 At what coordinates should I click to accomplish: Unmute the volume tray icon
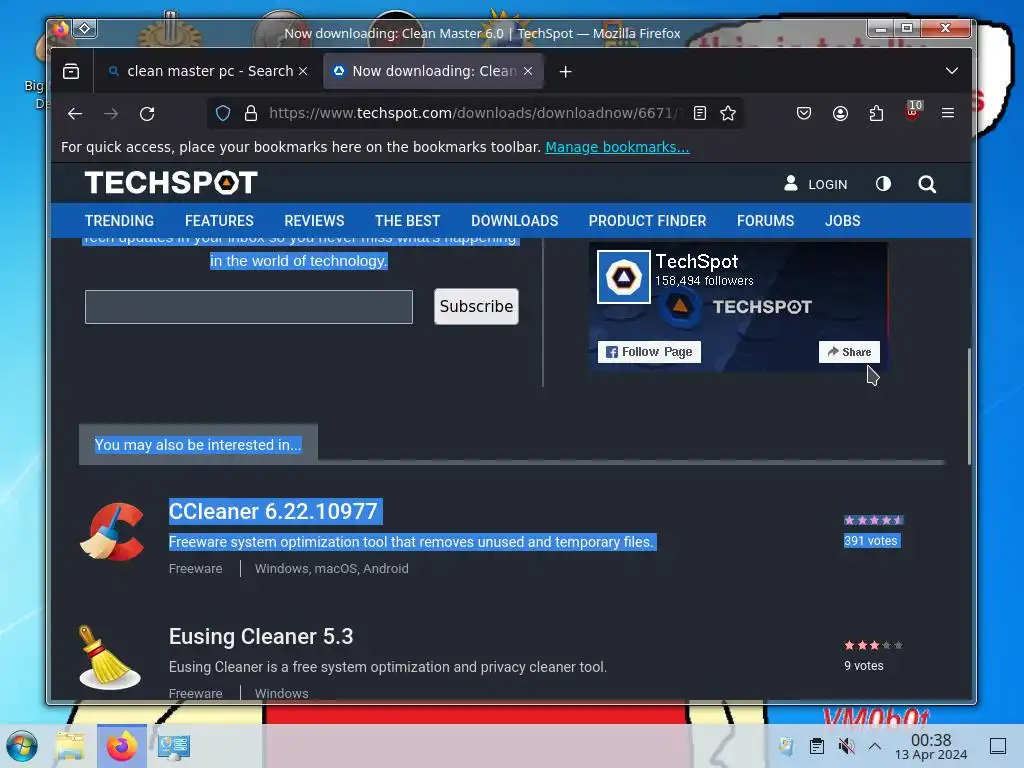click(846, 746)
